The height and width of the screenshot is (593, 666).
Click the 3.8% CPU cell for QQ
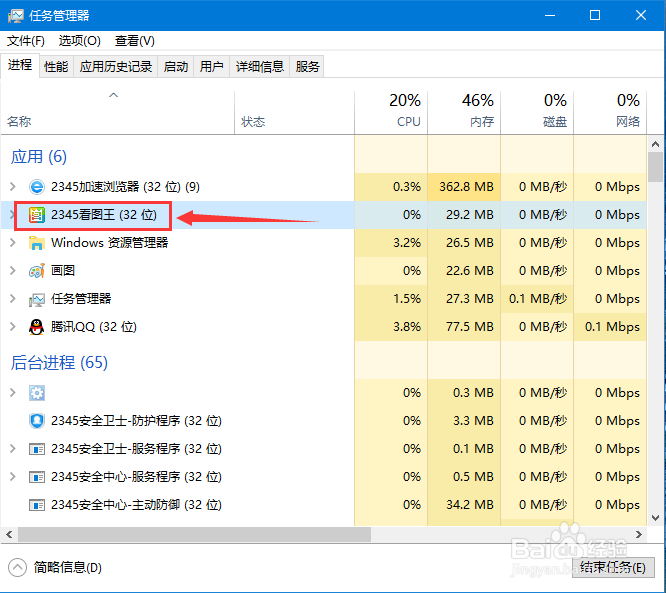(391, 327)
